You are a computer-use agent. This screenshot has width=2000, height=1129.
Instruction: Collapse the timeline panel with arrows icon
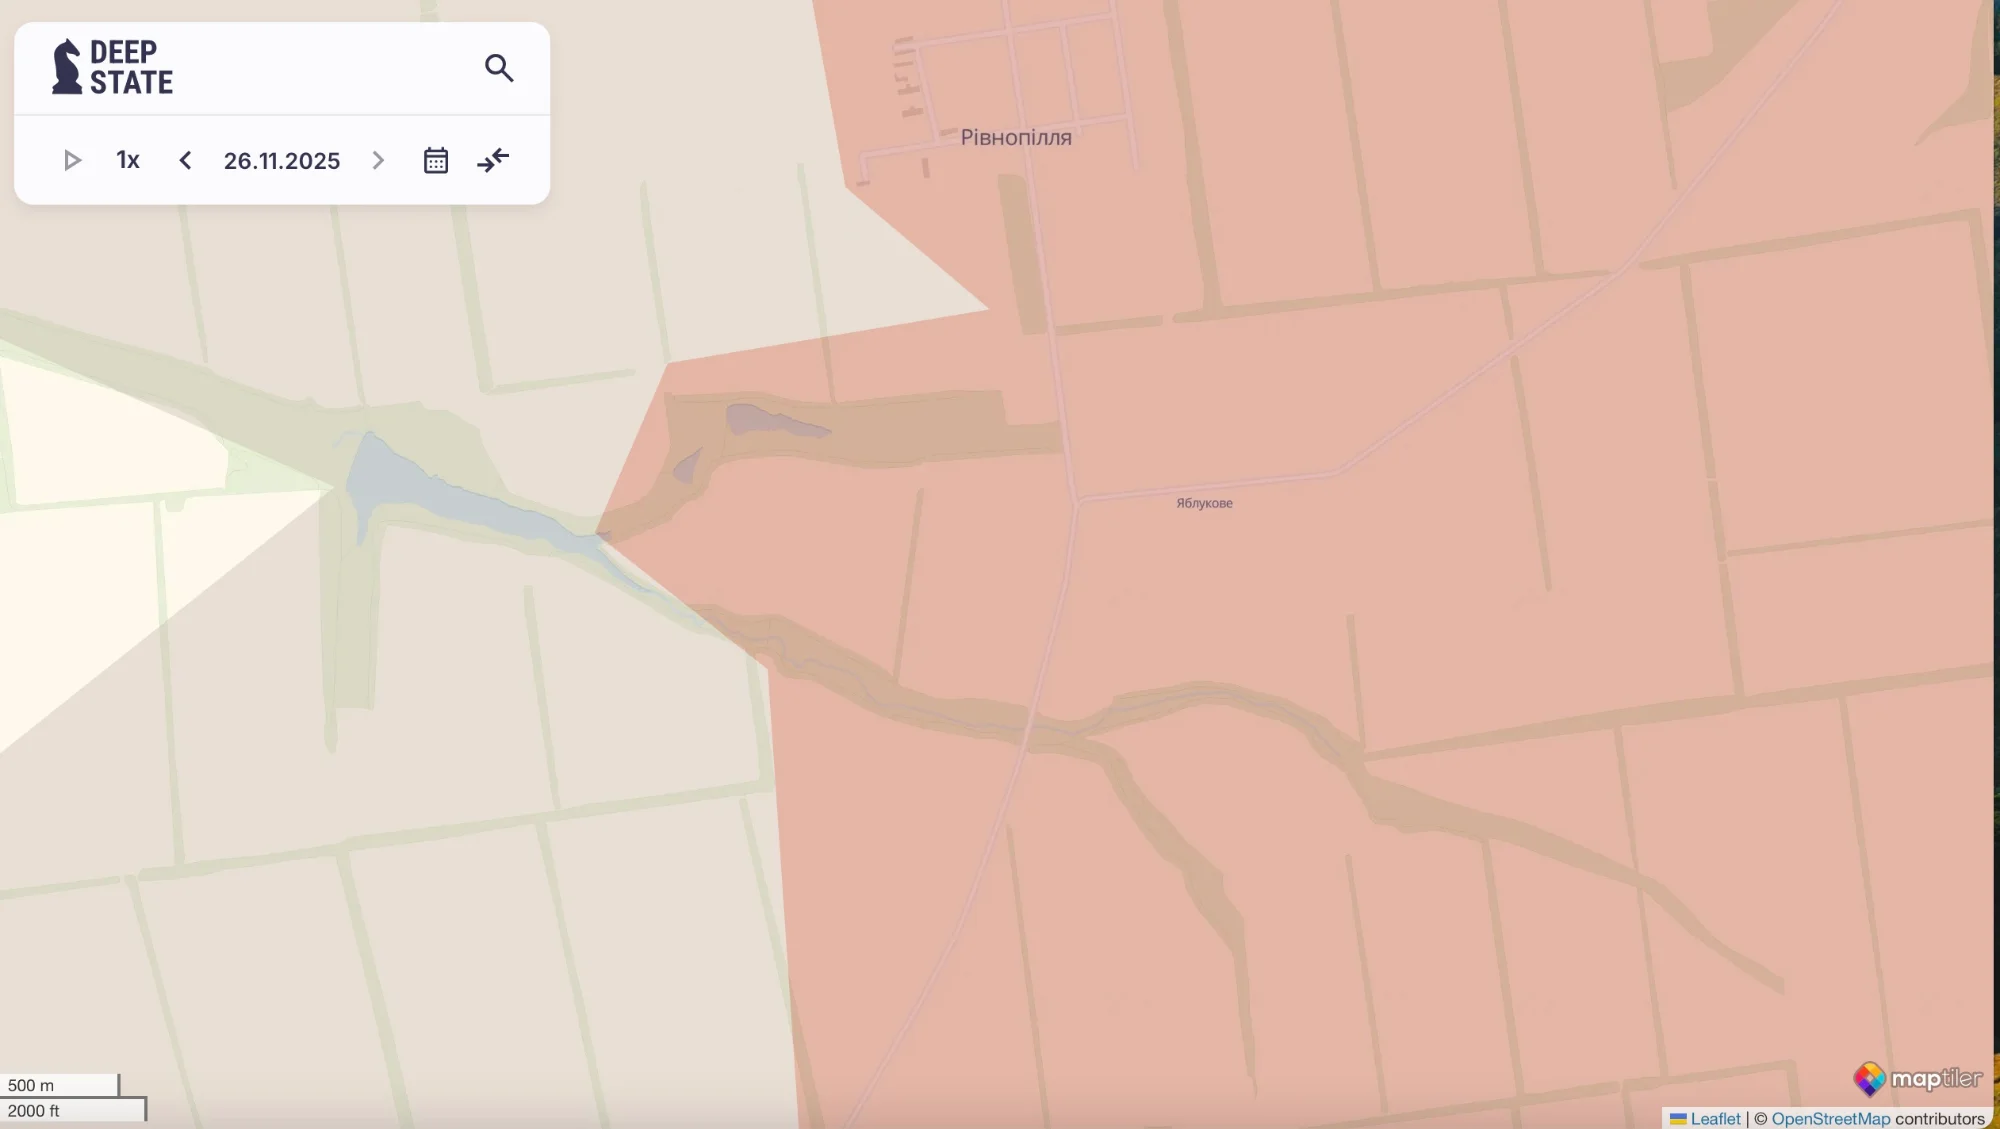click(x=493, y=160)
